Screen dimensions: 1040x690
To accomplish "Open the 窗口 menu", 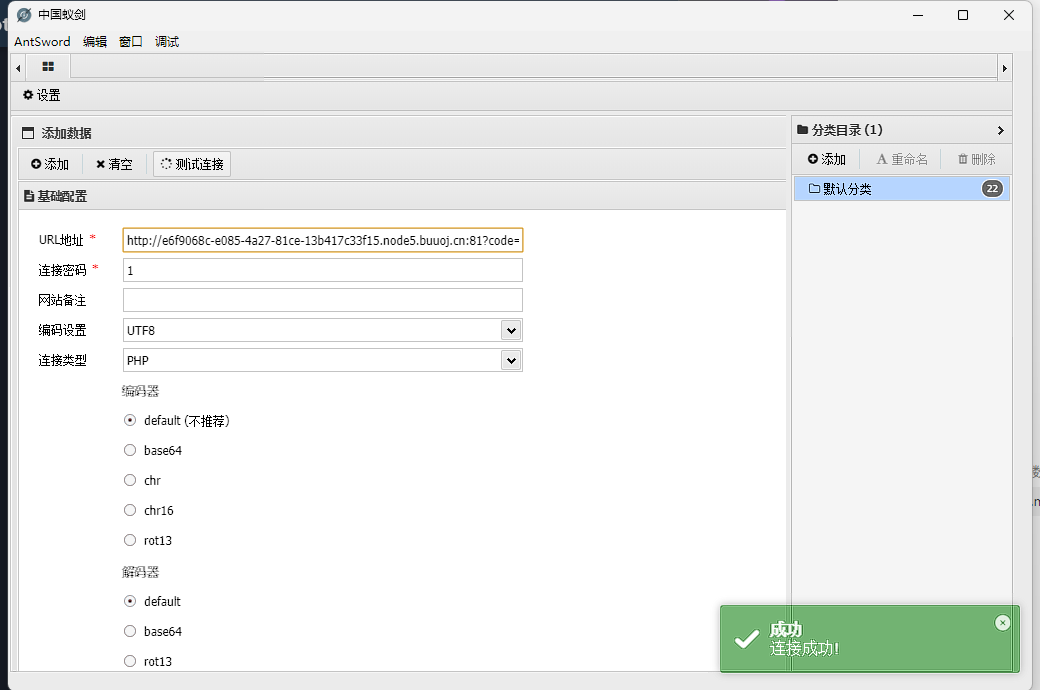I will pos(131,42).
